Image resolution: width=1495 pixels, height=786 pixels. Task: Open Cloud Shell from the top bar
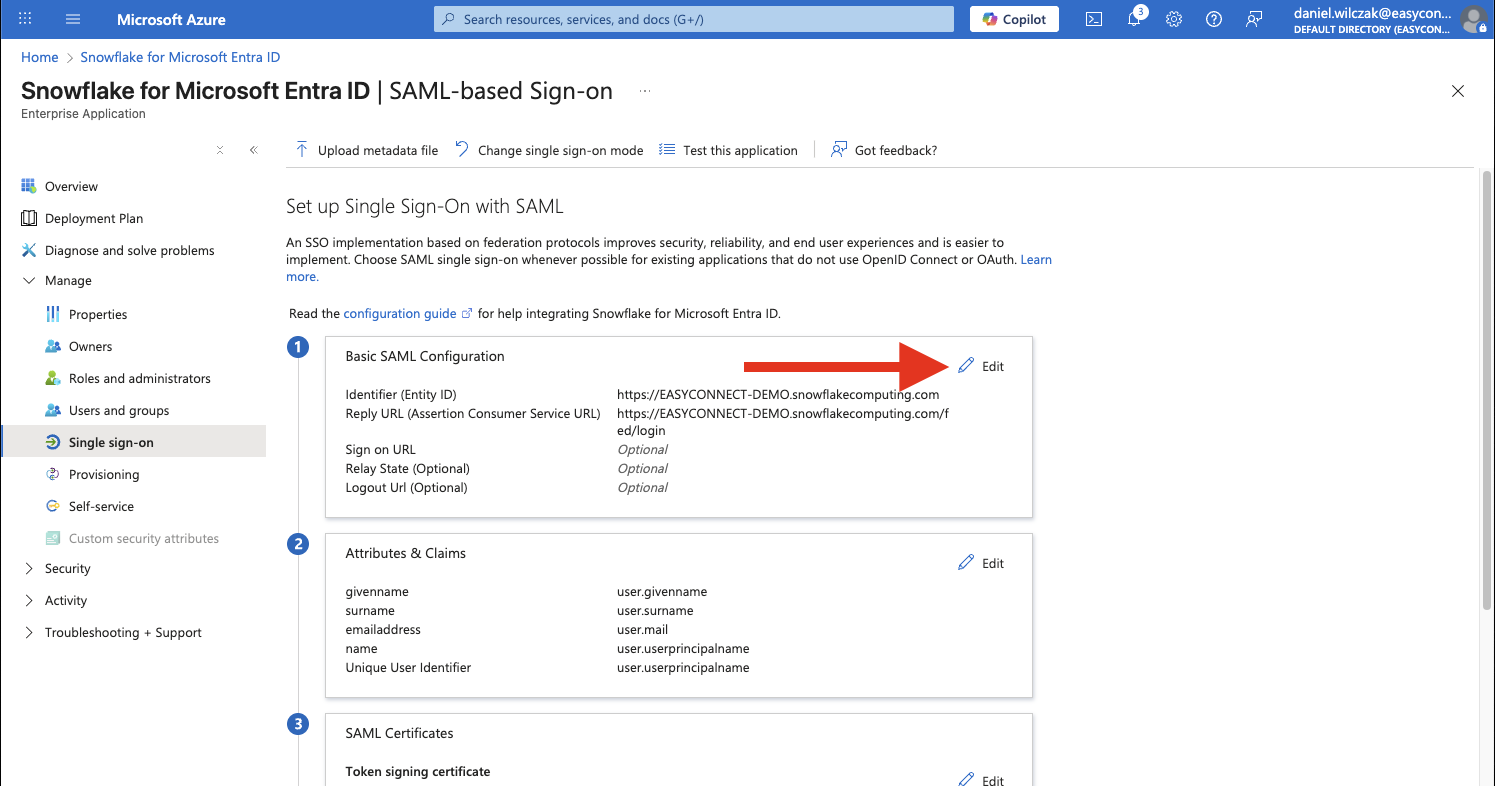pyautogui.click(x=1094, y=19)
